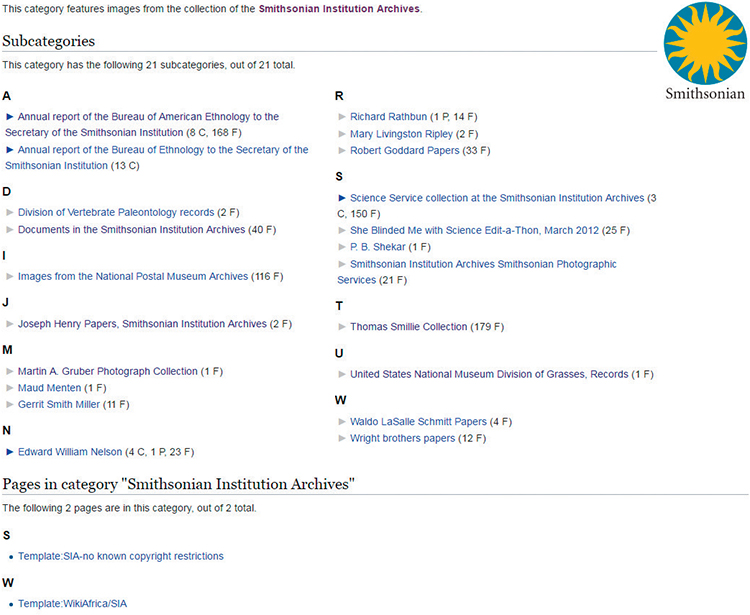
Task: Open the Mary Livingston Ripley link
Action: click(401, 134)
